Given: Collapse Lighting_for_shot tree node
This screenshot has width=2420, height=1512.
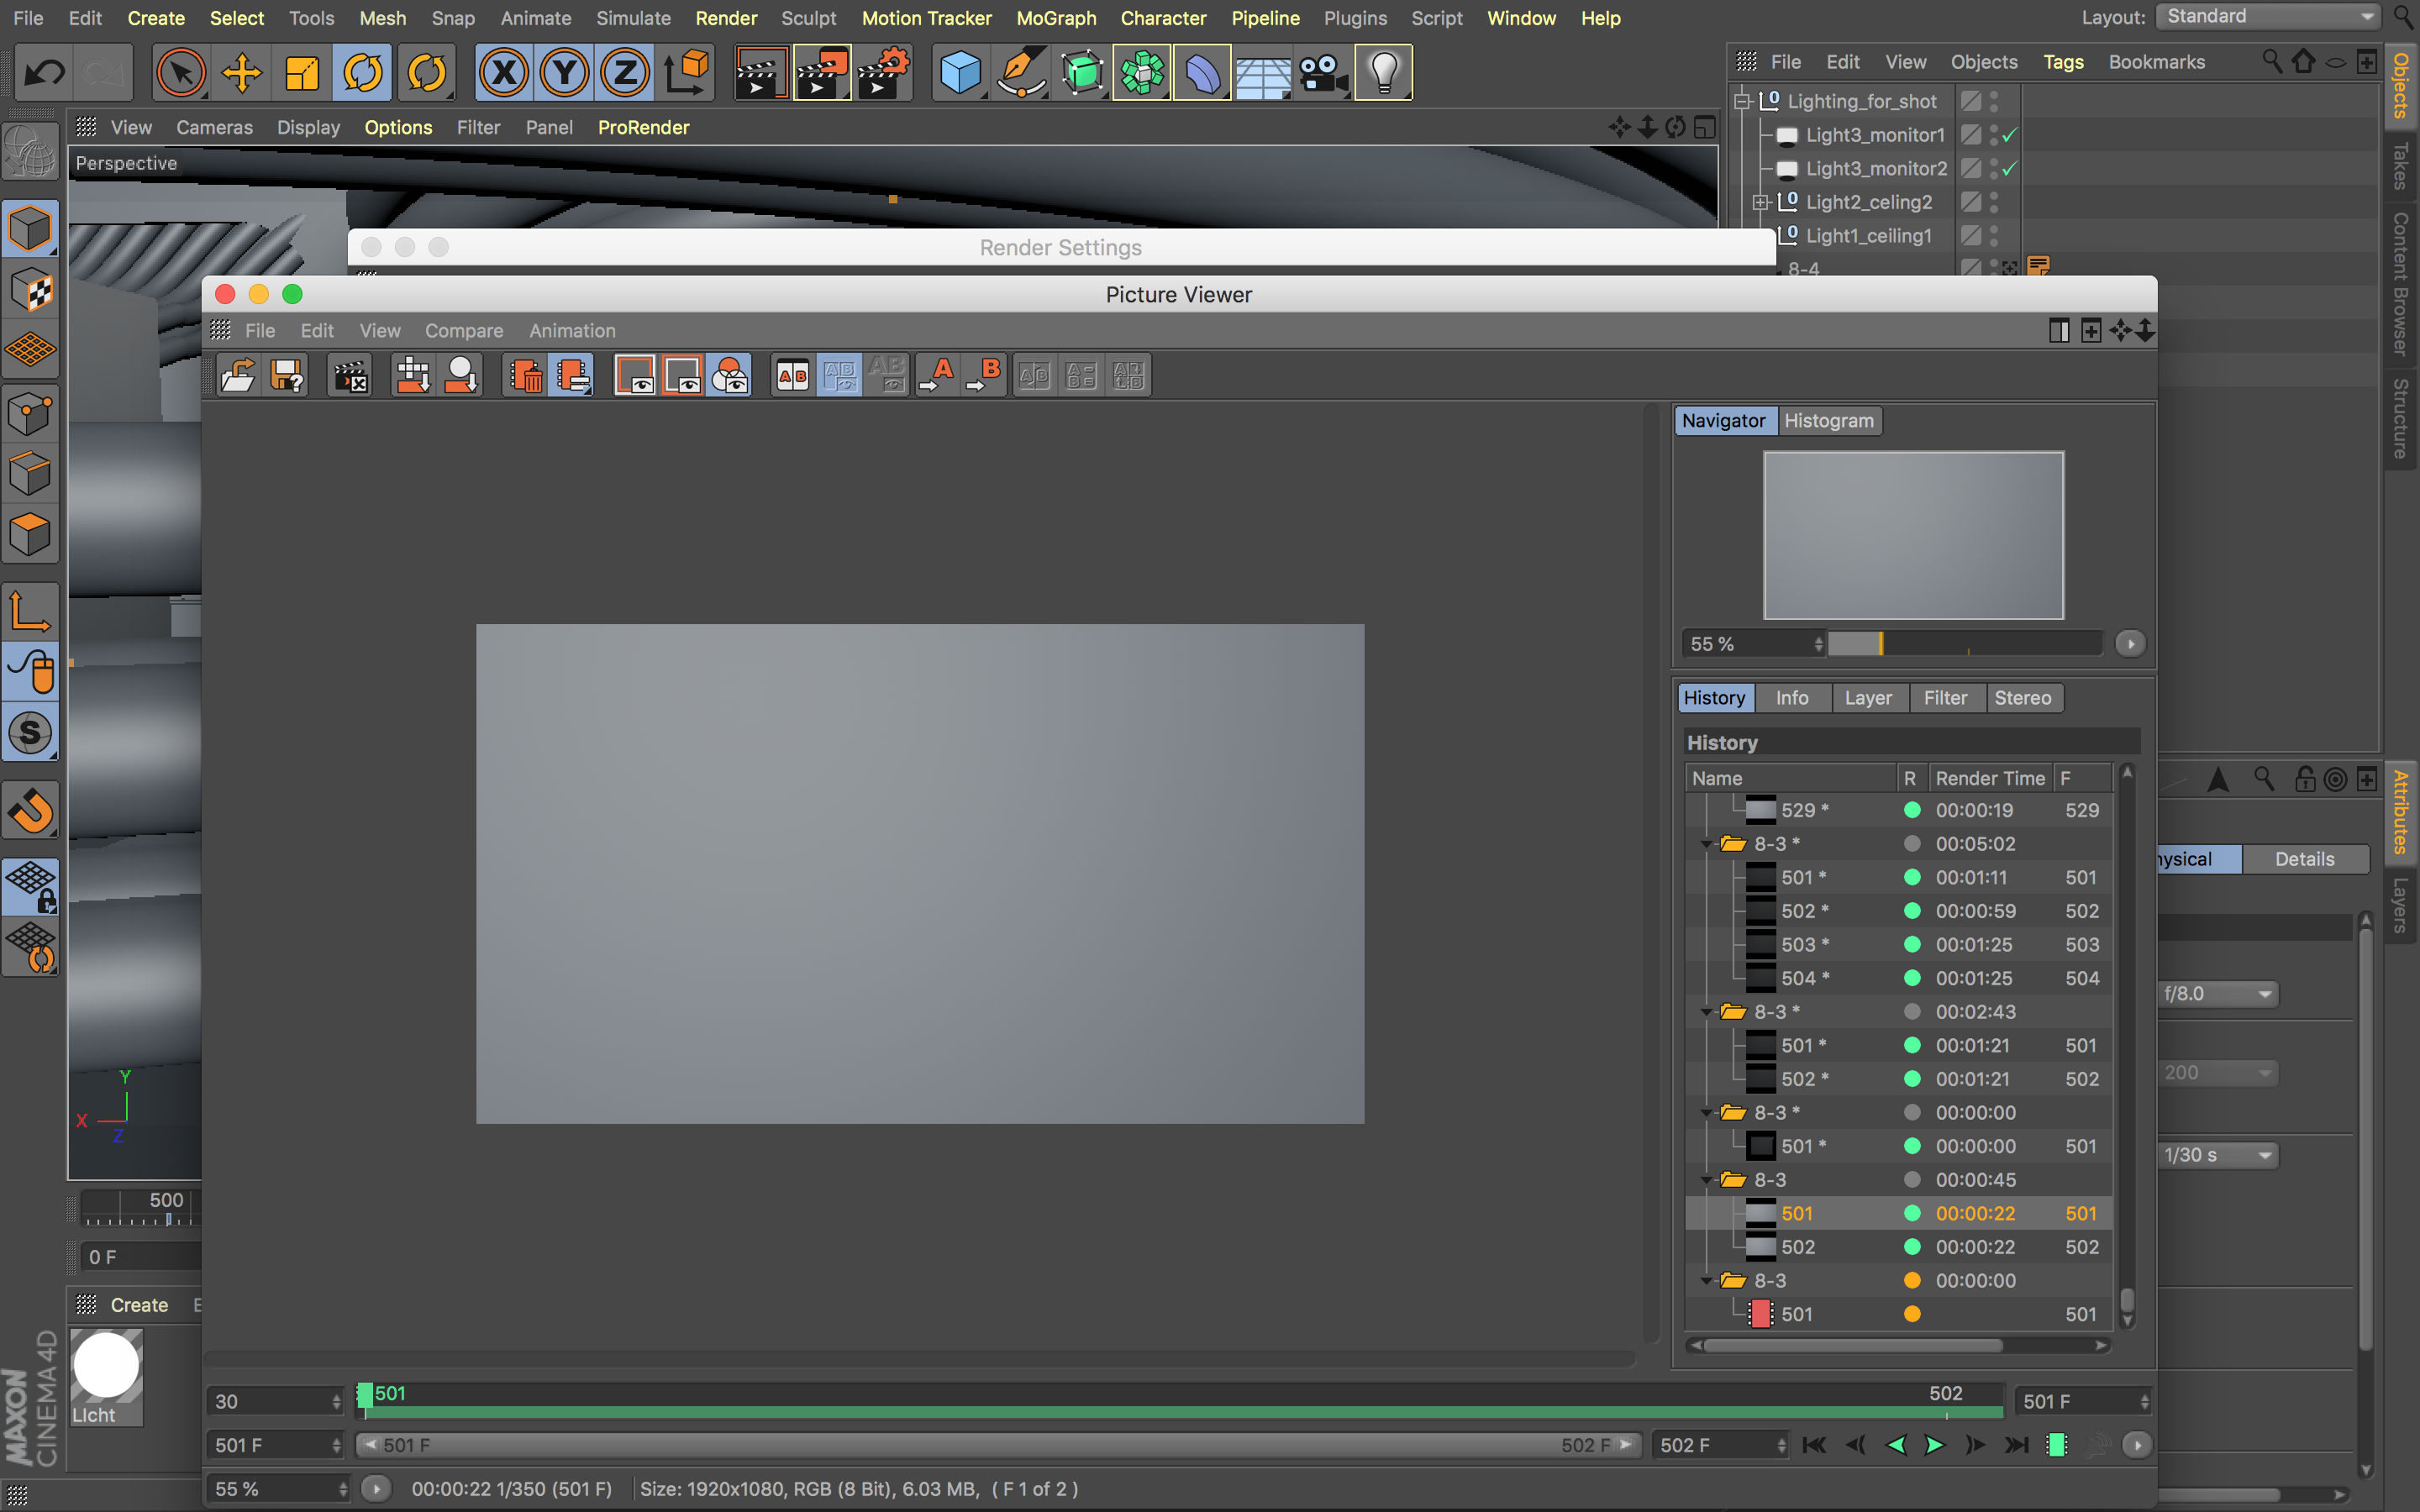Looking at the screenshot, I should pyautogui.click(x=1743, y=101).
